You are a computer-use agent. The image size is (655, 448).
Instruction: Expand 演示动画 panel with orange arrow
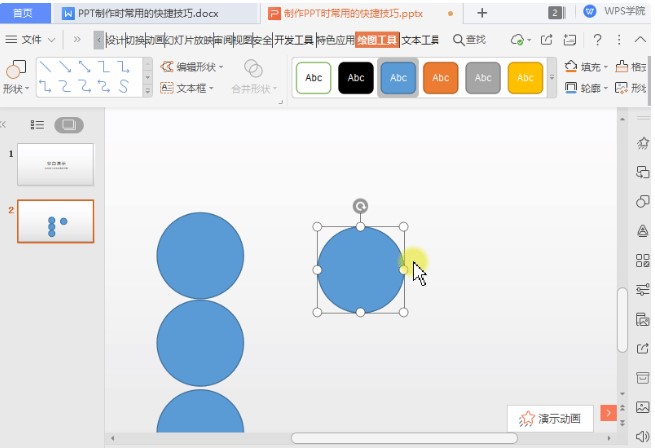tap(608, 413)
